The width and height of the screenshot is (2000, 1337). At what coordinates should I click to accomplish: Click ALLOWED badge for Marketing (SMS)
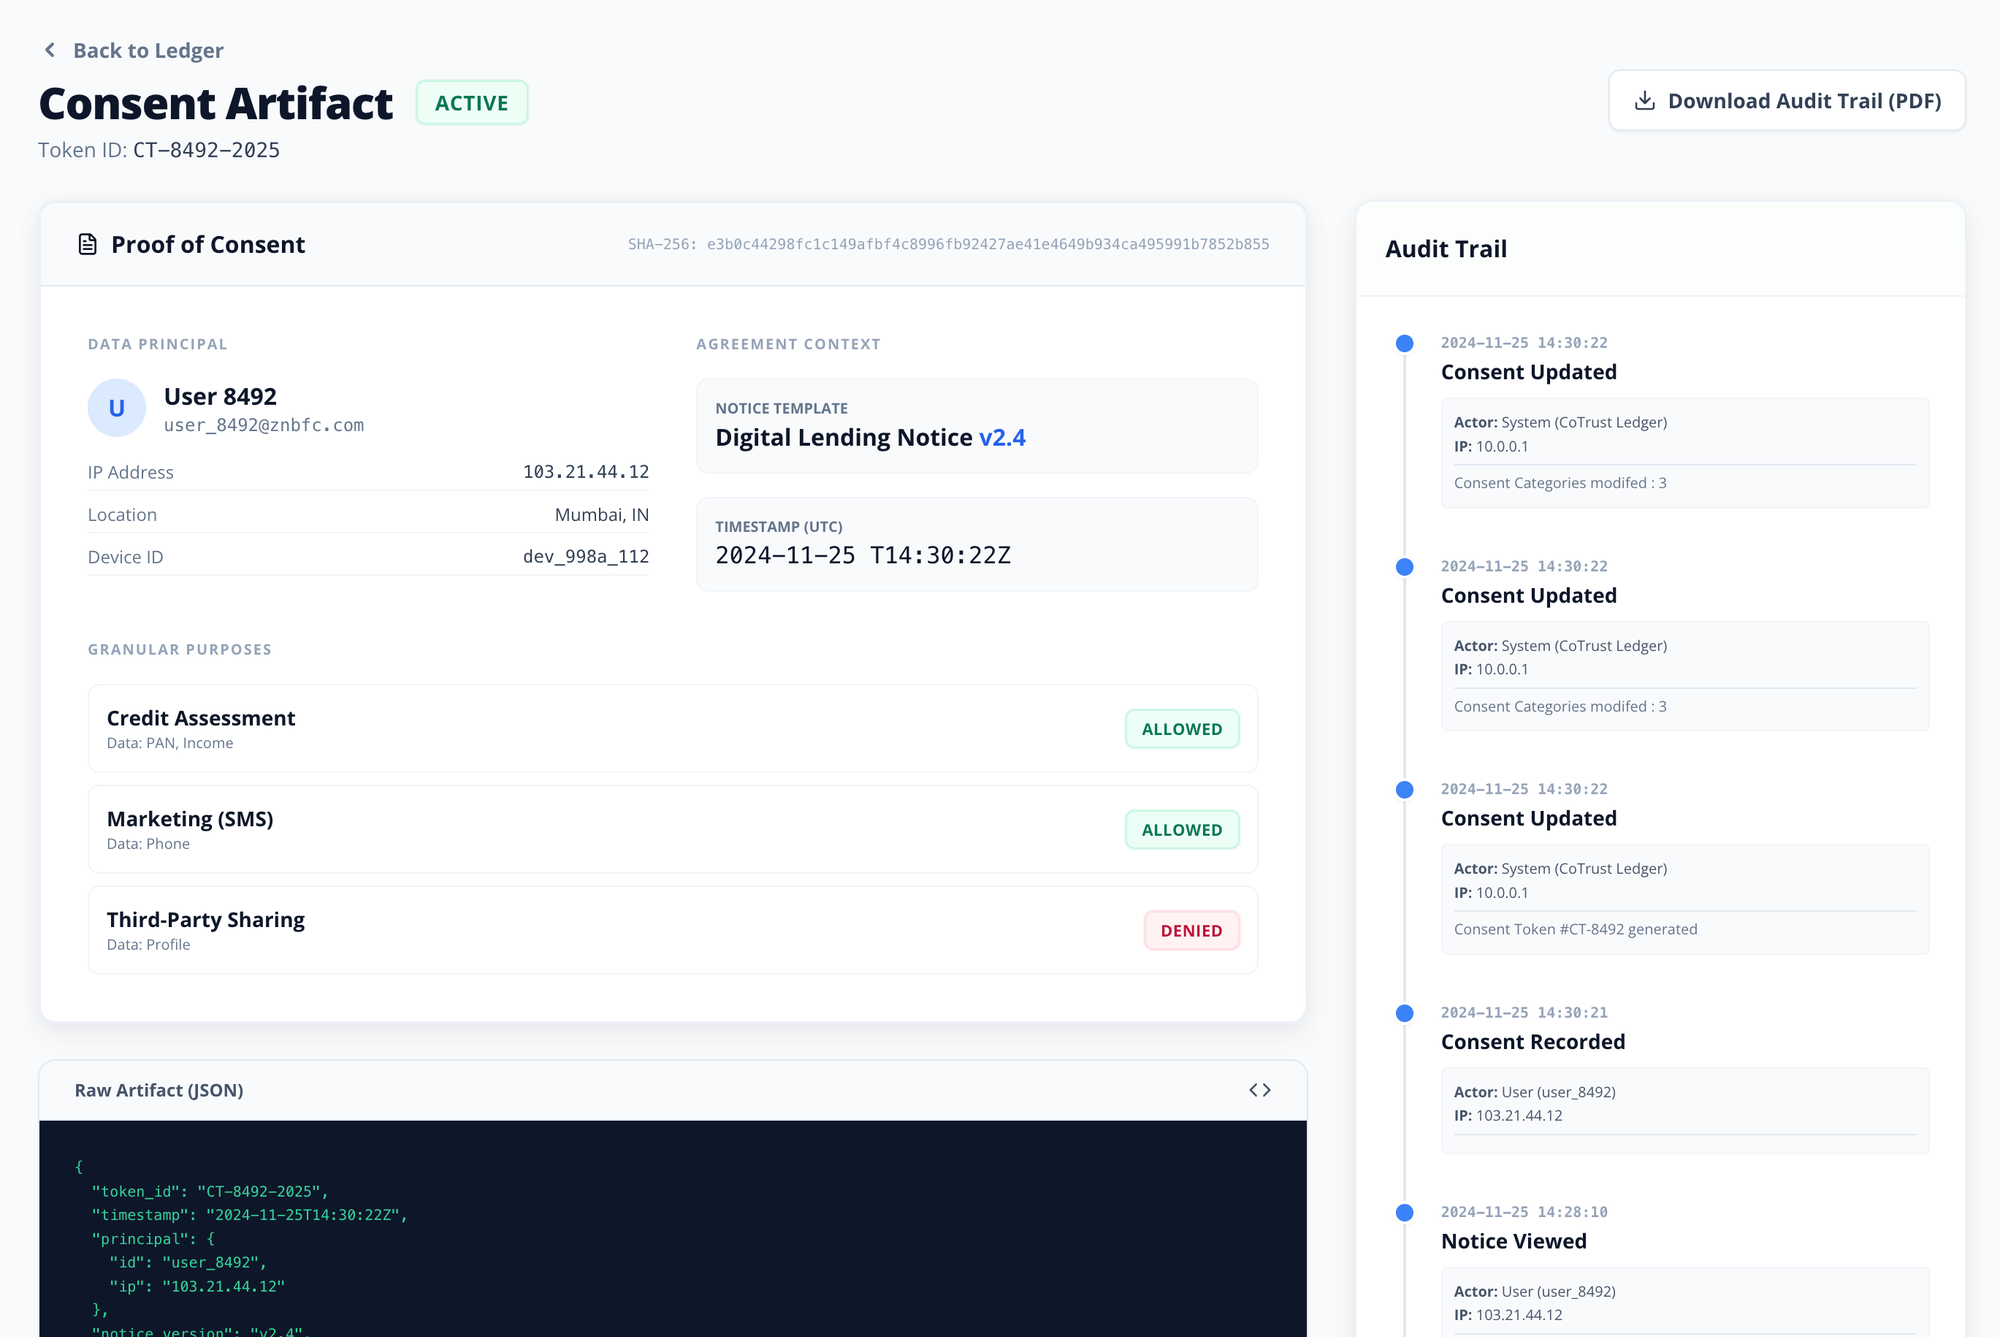coord(1181,830)
